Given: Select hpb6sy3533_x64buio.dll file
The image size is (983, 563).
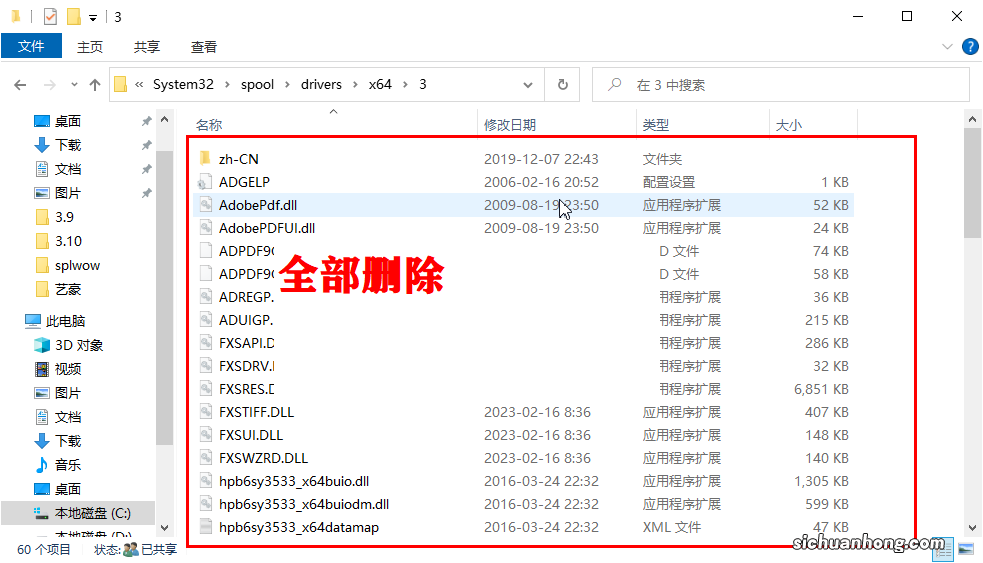Looking at the screenshot, I should pos(523,481).
